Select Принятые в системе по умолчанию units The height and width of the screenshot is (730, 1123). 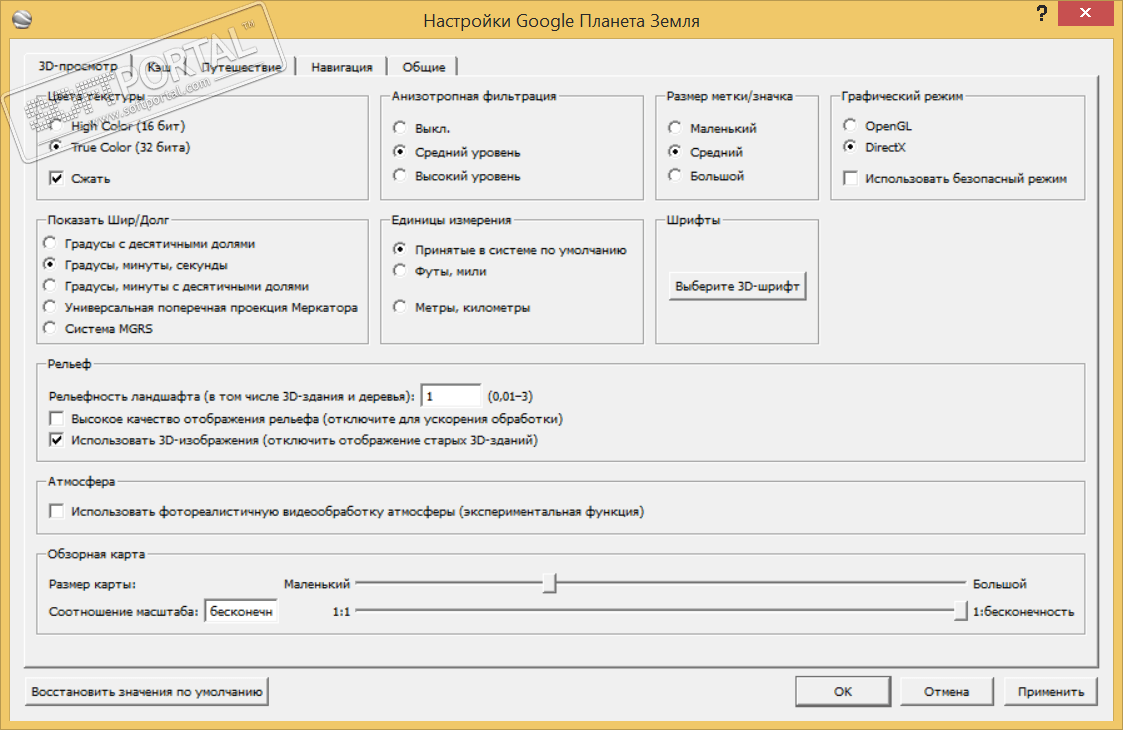pyautogui.click(x=510, y=250)
